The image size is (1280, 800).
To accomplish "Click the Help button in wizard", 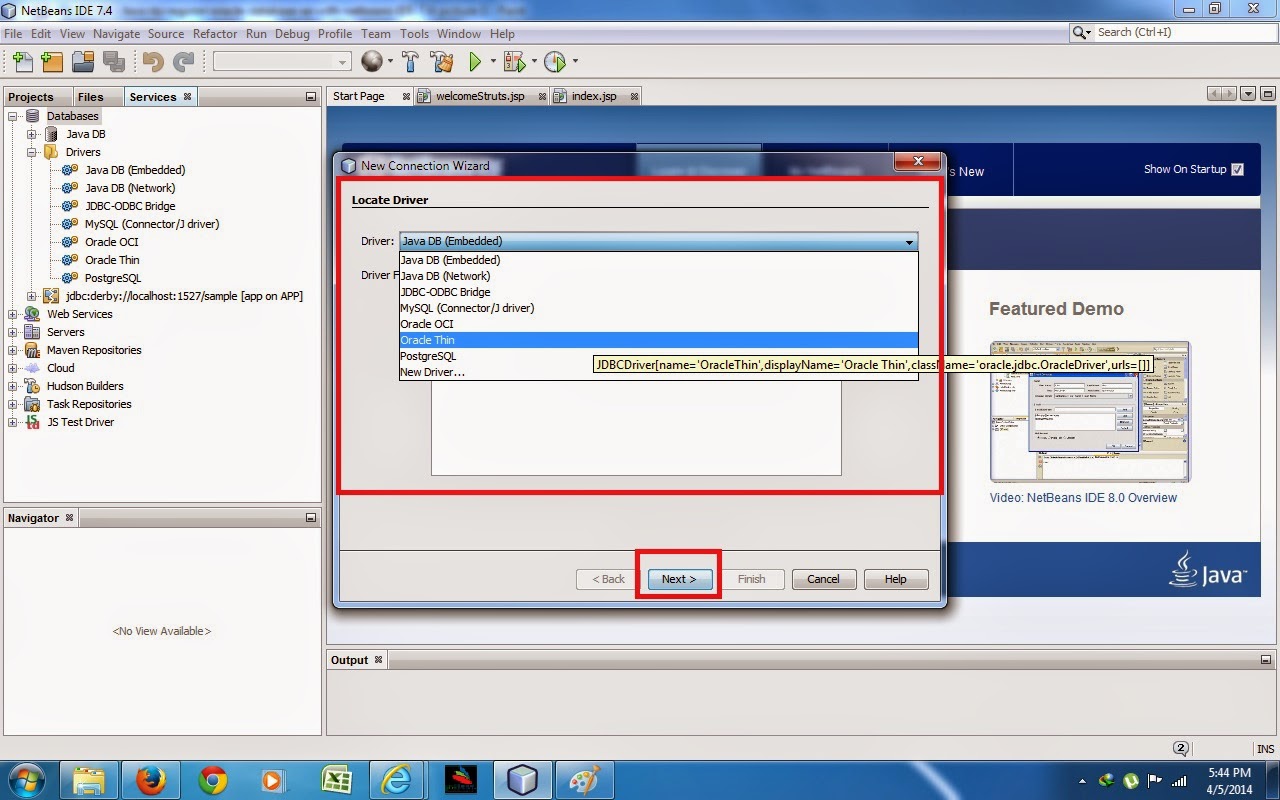I will pyautogui.click(x=895, y=579).
